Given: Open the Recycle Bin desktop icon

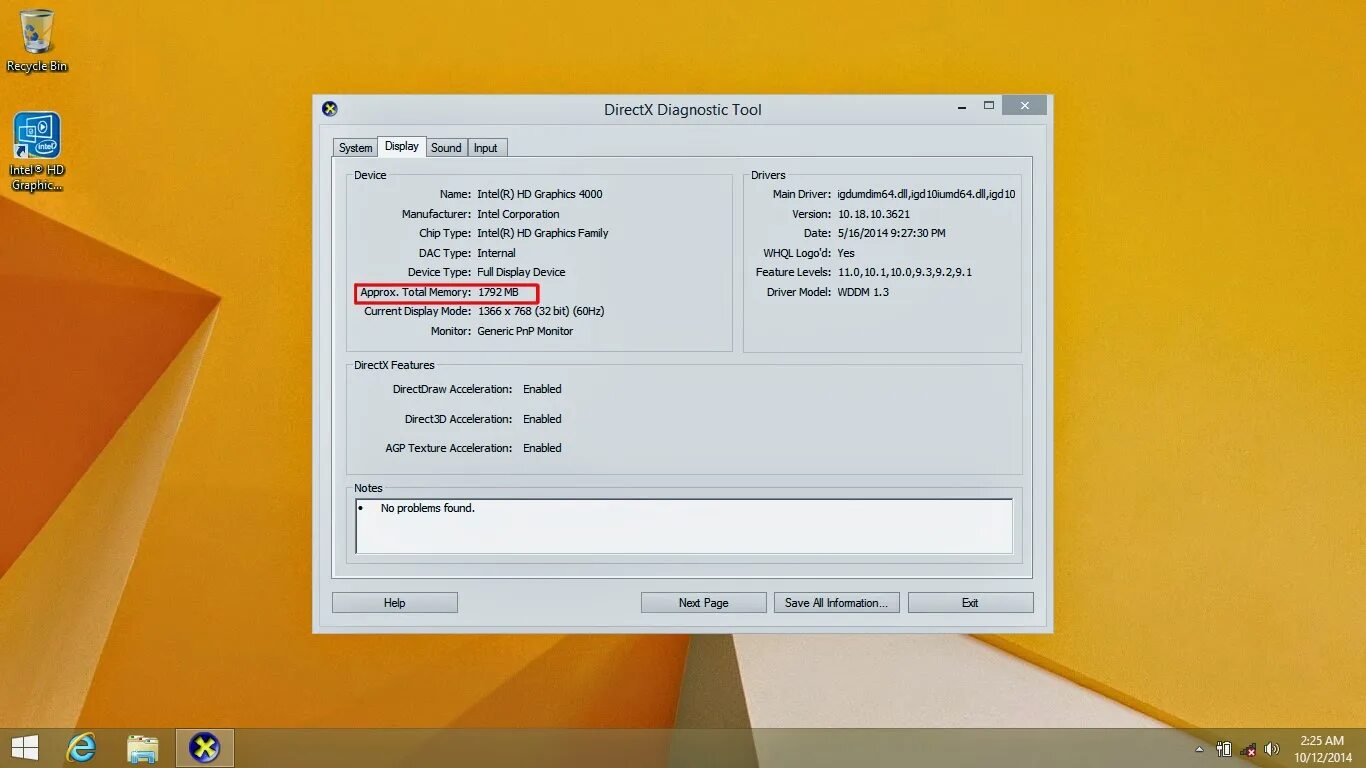Looking at the screenshot, I should point(37,40).
